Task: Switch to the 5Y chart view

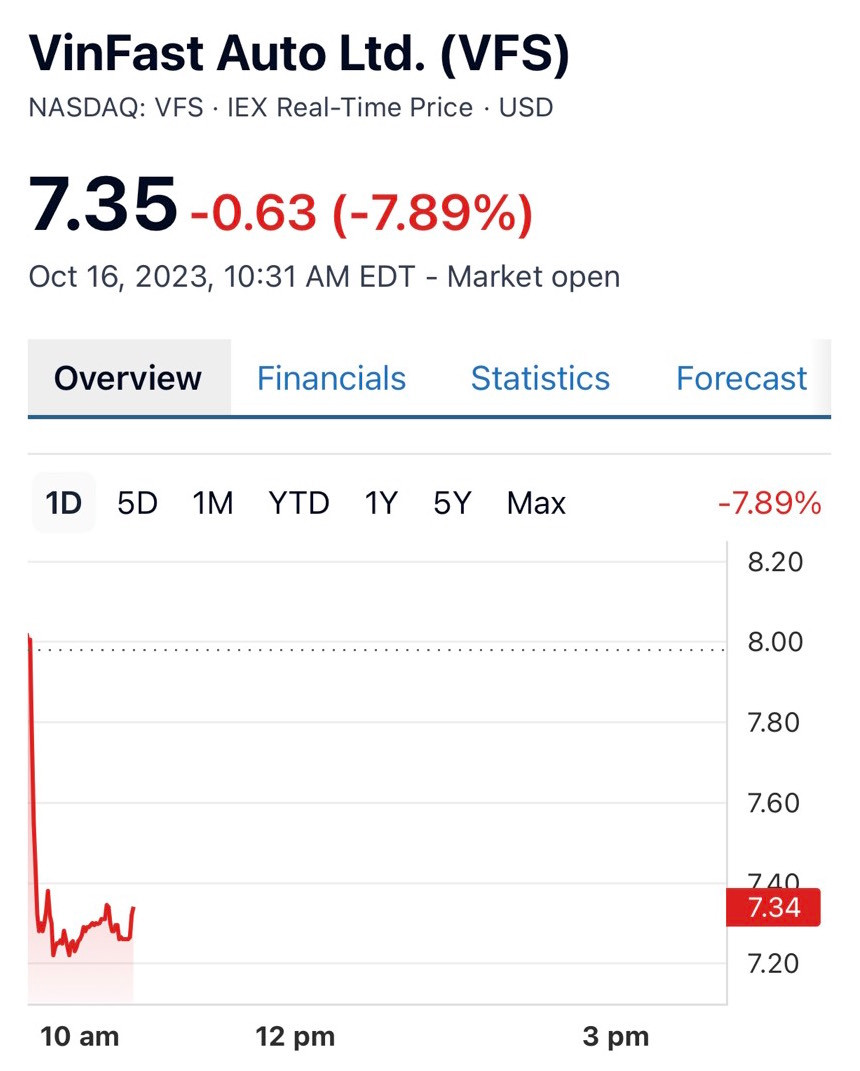Action: [451, 503]
